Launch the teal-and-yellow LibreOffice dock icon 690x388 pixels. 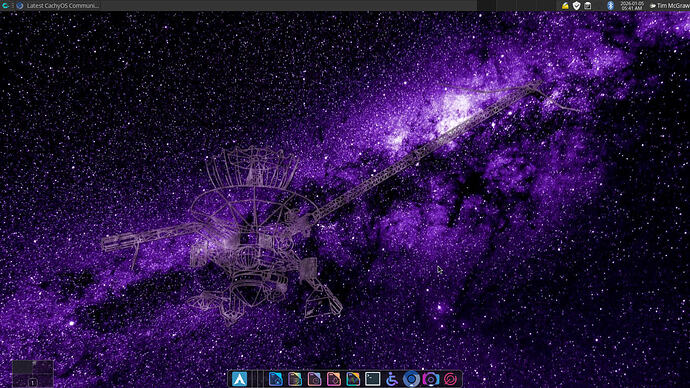[353, 379]
